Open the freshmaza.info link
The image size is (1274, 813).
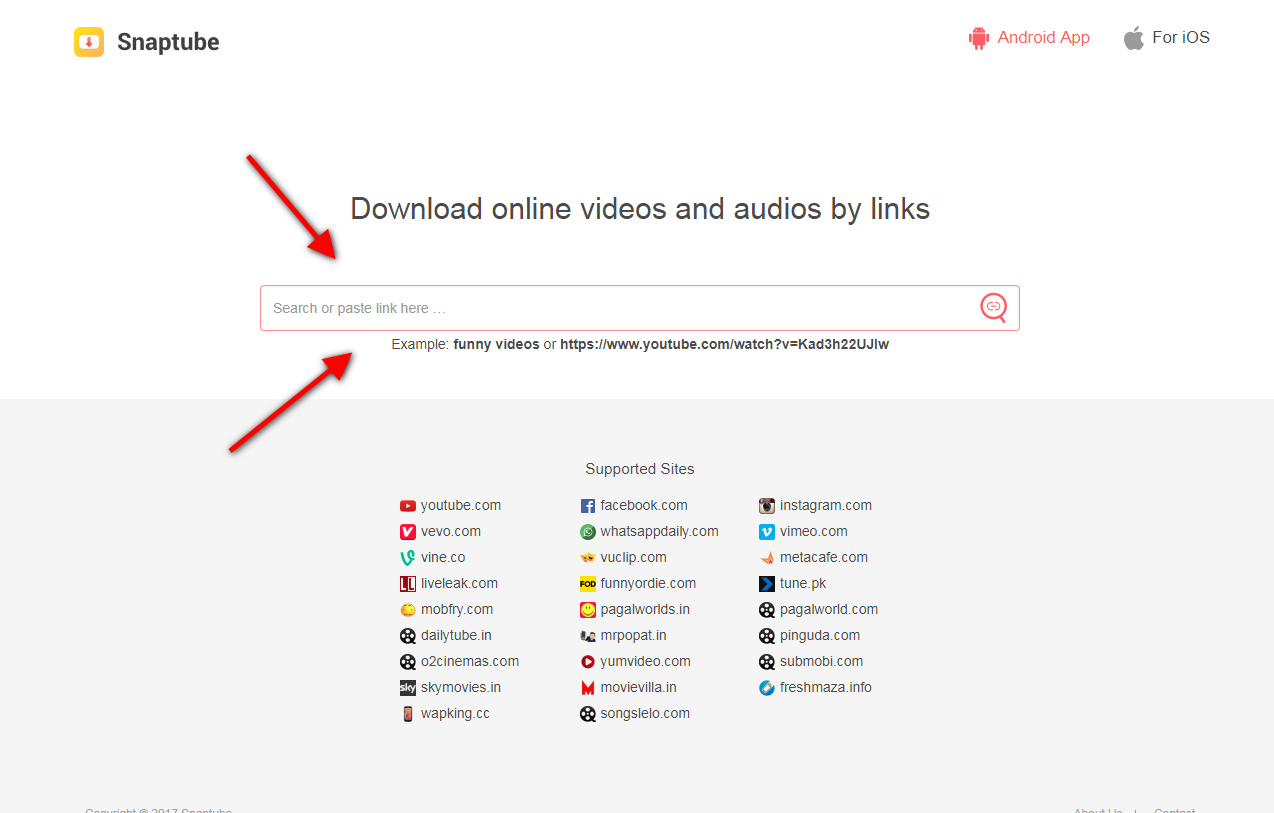pyautogui.click(x=826, y=687)
